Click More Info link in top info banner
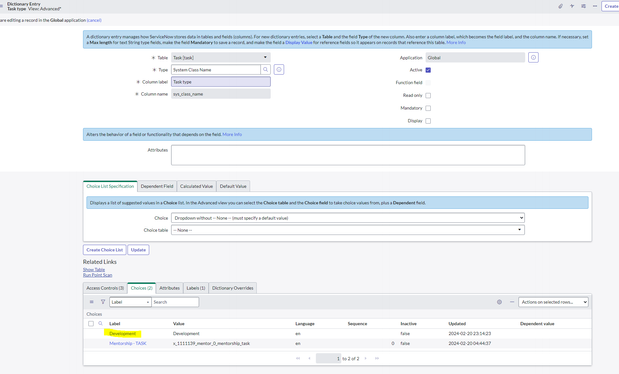Viewport: 619px width, 374px height. coord(456,42)
